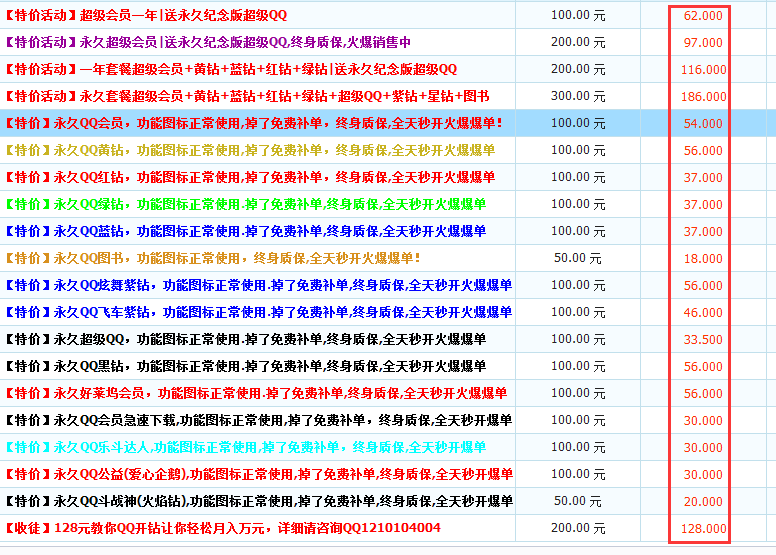Click 50.00 元 in the 斗战神(火焰钻) row
This screenshot has height=555, width=776.
[x=578, y=500]
